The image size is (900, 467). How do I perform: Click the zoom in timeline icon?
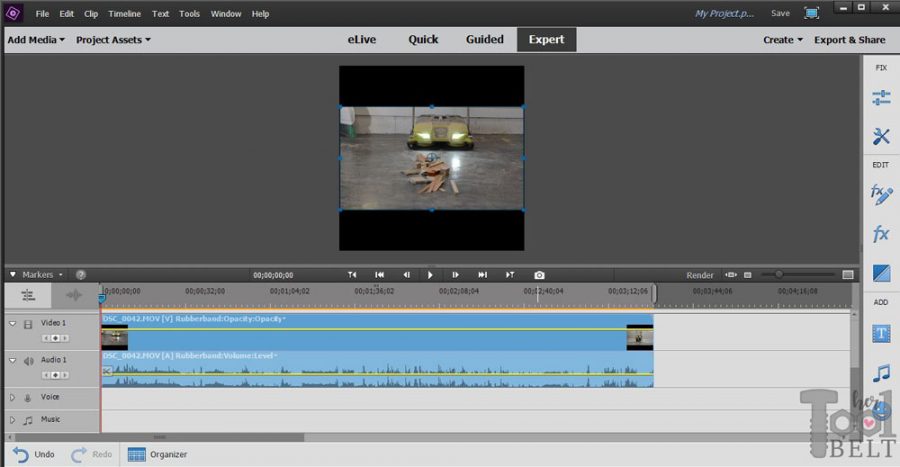[848, 275]
